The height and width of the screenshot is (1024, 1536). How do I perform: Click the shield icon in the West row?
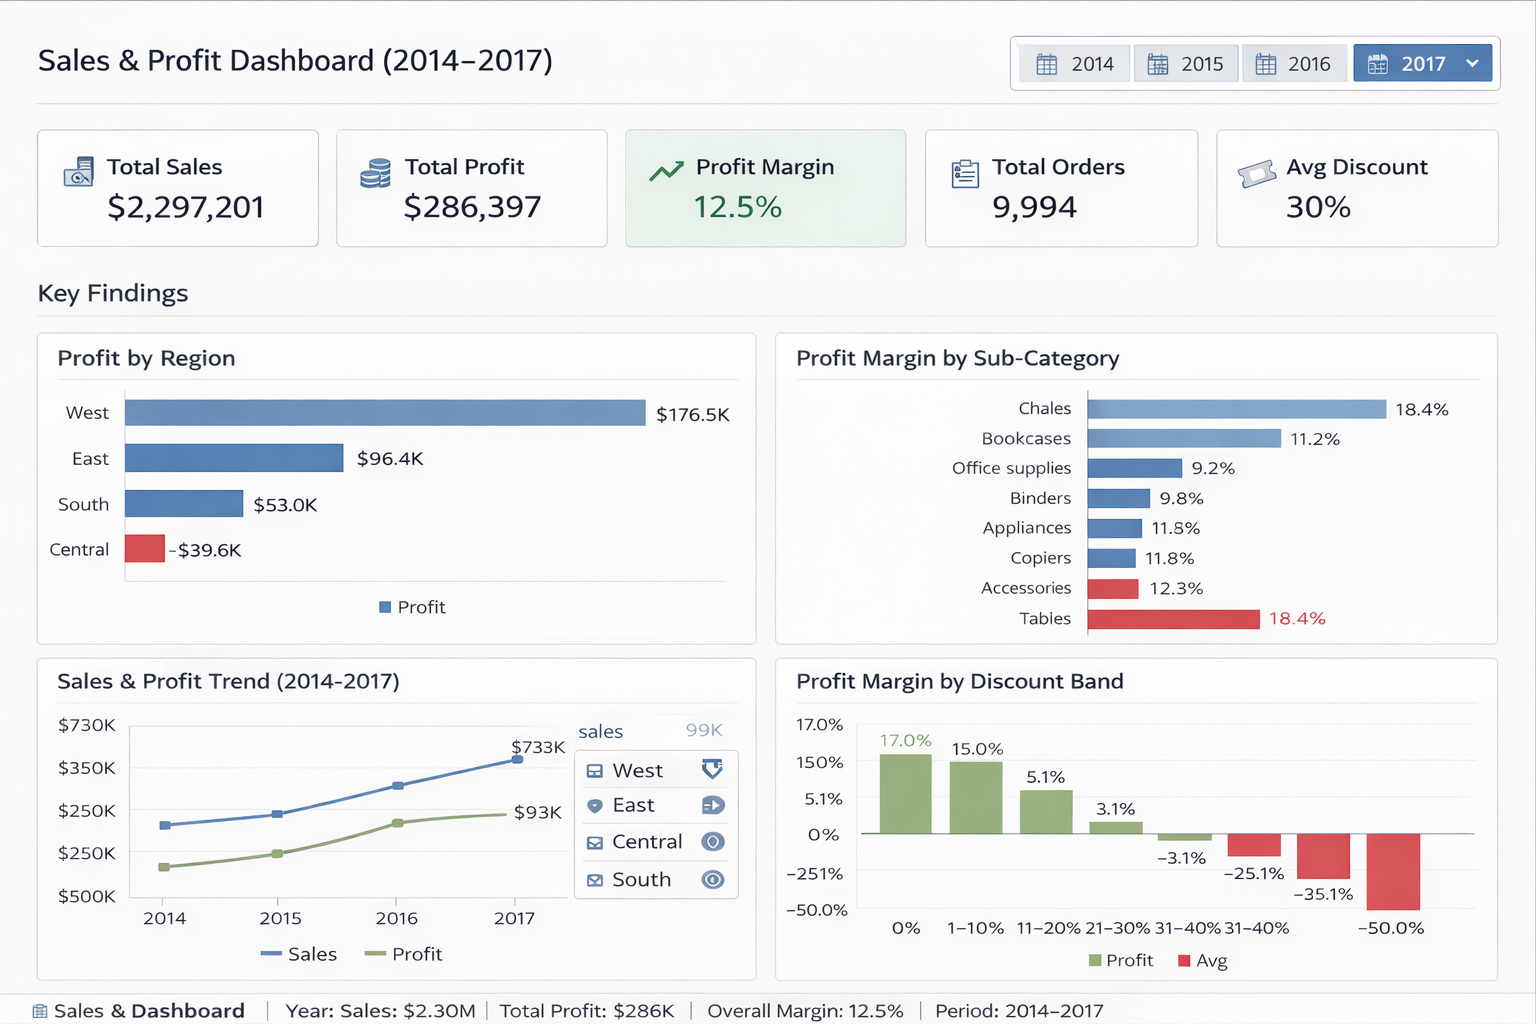tap(712, 769)
